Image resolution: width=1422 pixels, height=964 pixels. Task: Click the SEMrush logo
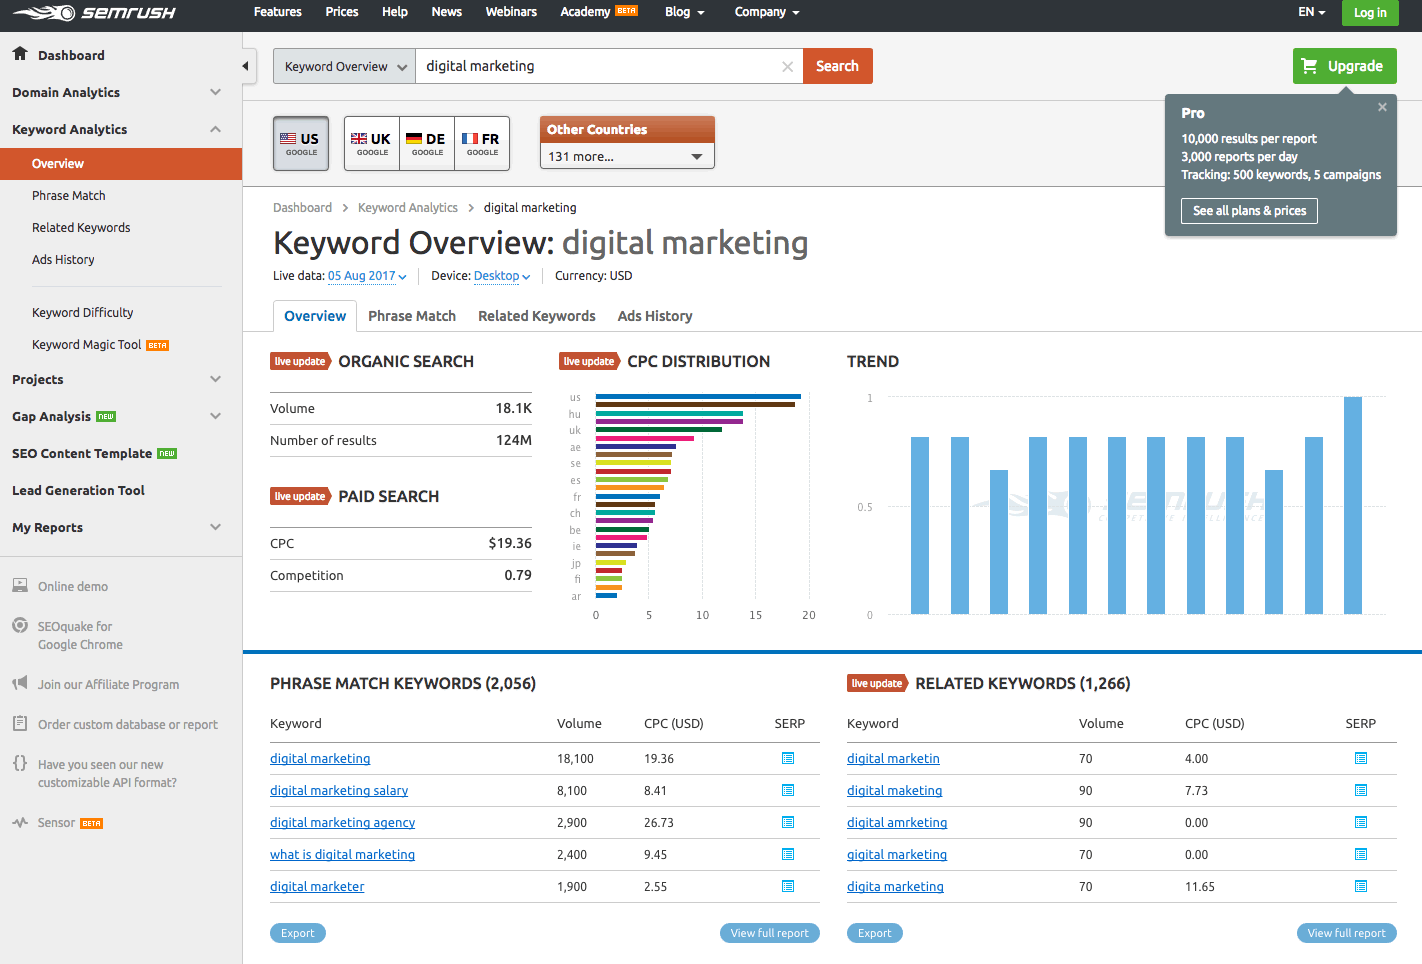[x=93, y=13]
